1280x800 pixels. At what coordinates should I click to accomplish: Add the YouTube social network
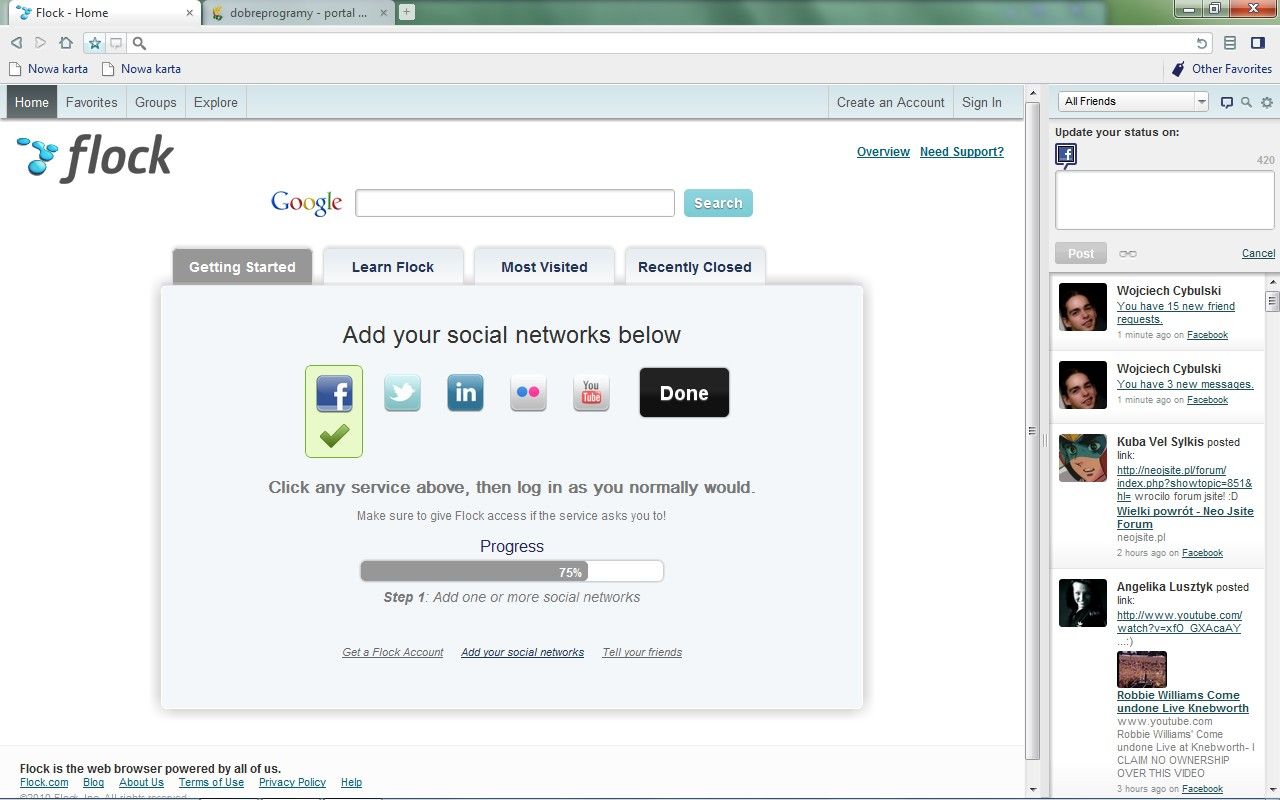[x=591, y=393]
